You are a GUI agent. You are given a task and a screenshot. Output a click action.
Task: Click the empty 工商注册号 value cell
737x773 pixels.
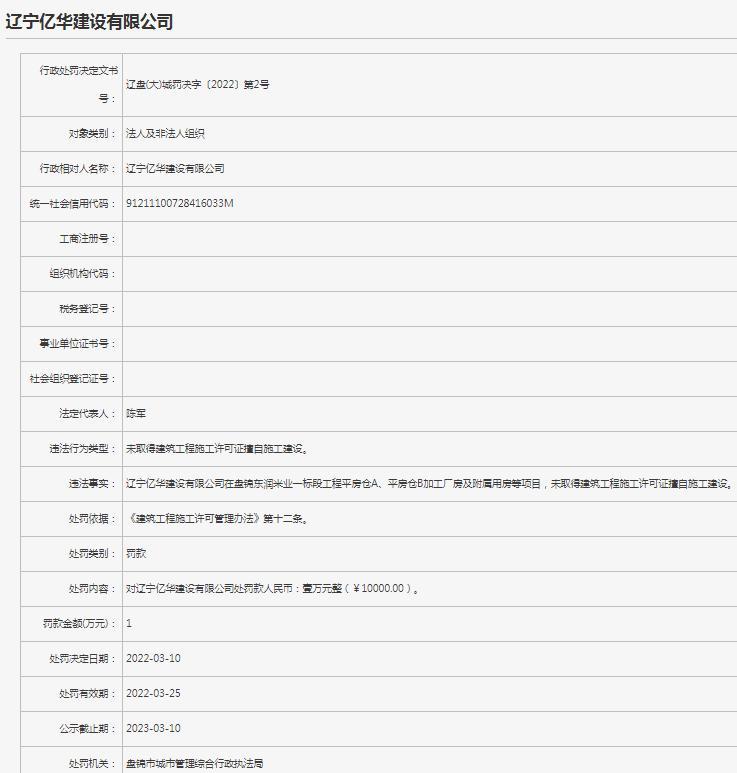tap(428, 239)
